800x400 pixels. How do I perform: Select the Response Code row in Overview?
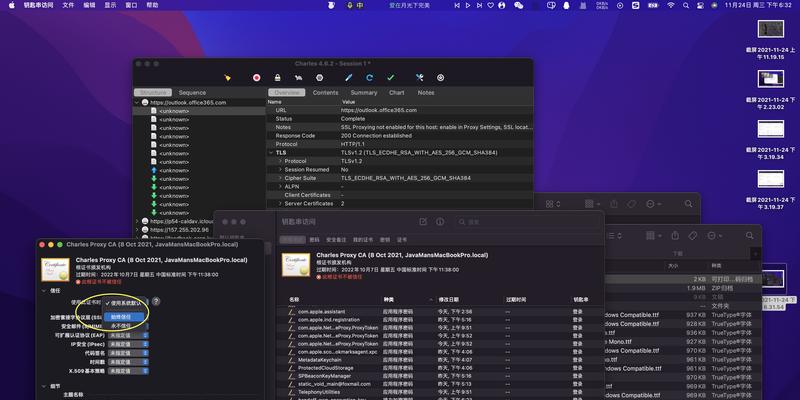coord(400,136)
